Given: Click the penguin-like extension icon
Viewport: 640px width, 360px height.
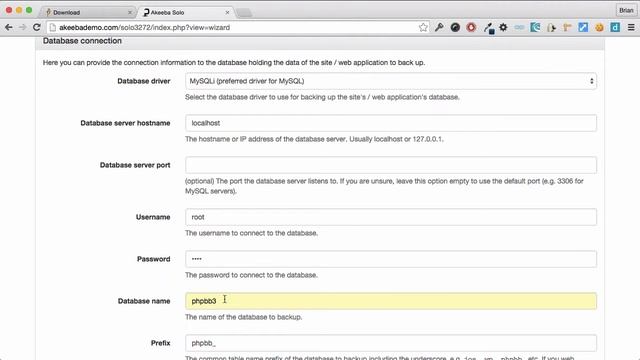Looking at the screenshot, I should 551,28.
